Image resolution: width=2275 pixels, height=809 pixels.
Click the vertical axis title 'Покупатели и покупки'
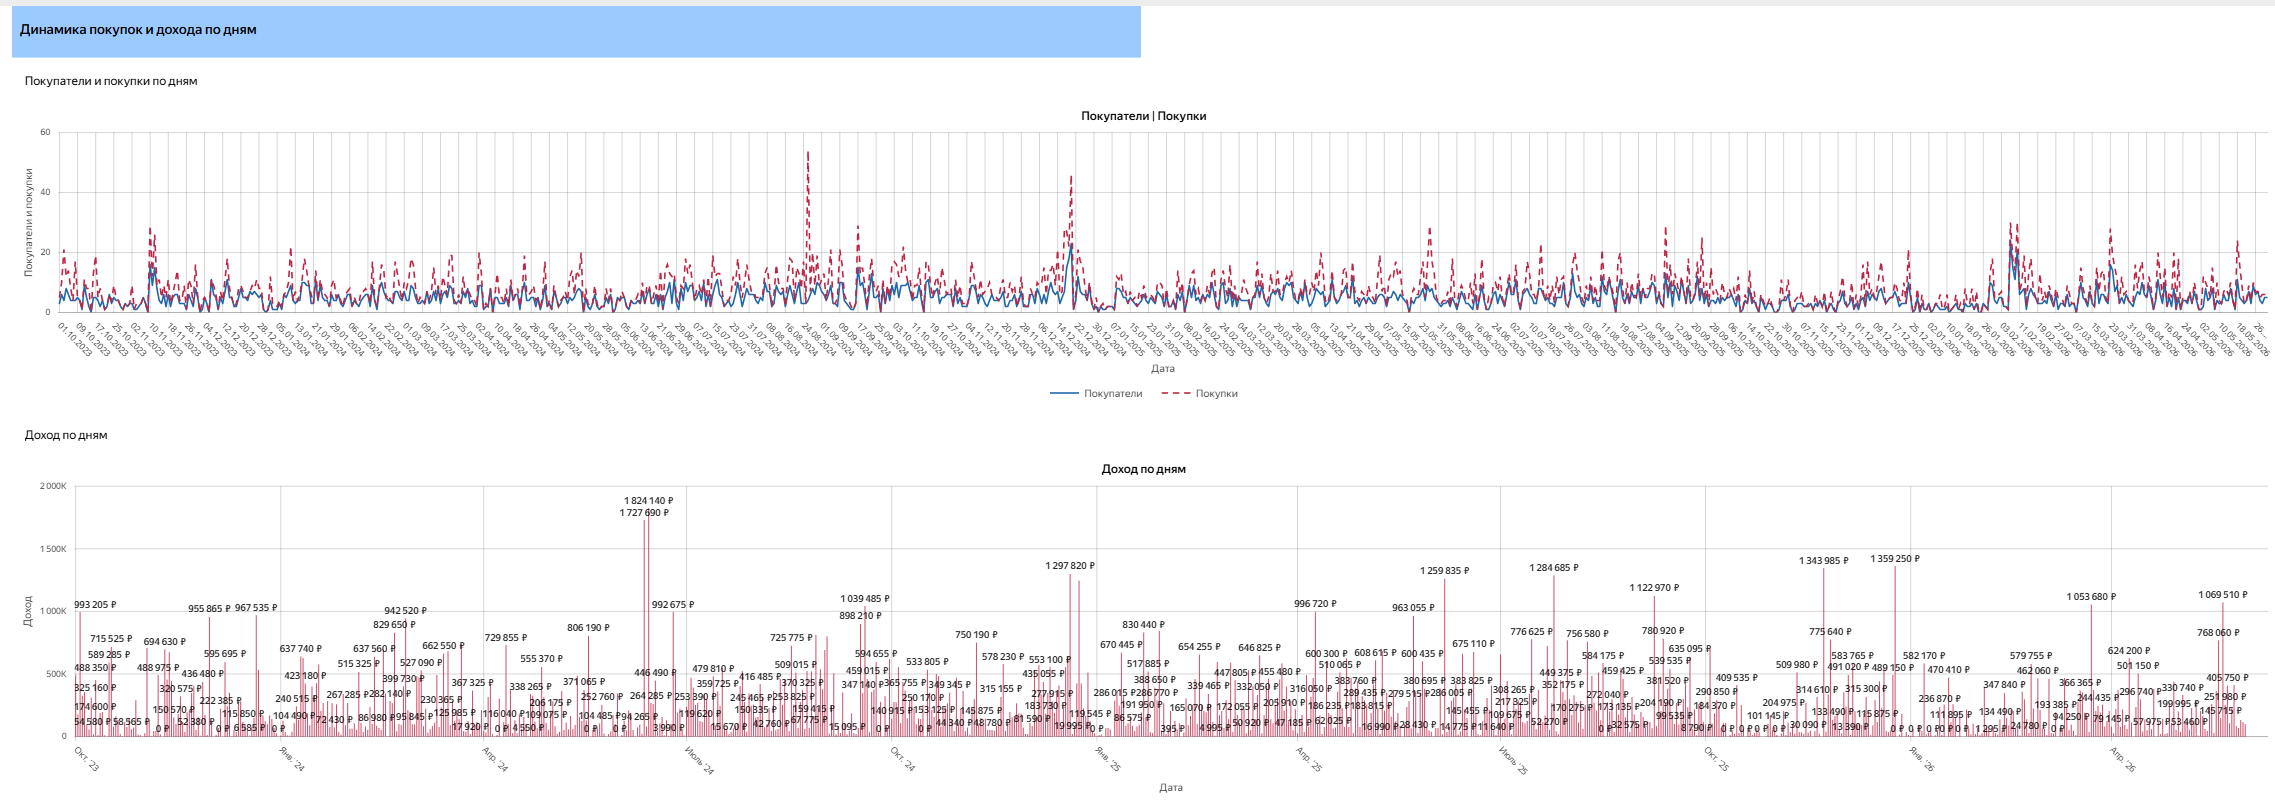29,222
